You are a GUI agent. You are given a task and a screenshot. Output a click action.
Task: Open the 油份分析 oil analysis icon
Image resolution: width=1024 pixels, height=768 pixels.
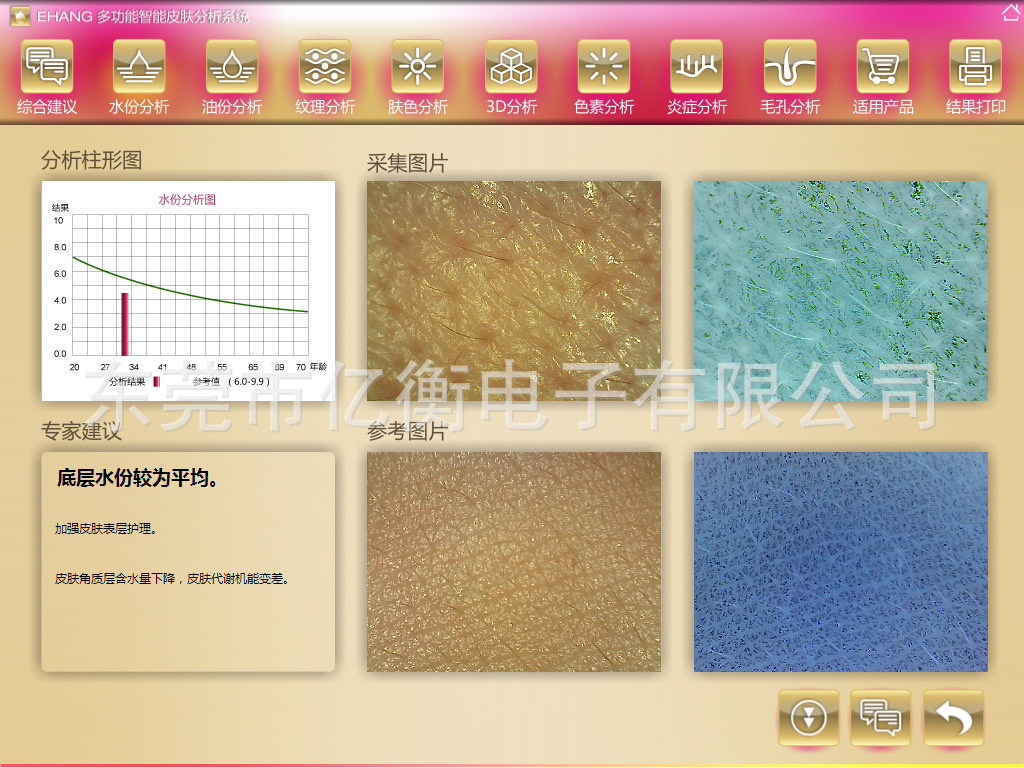[x=232, y=67]
